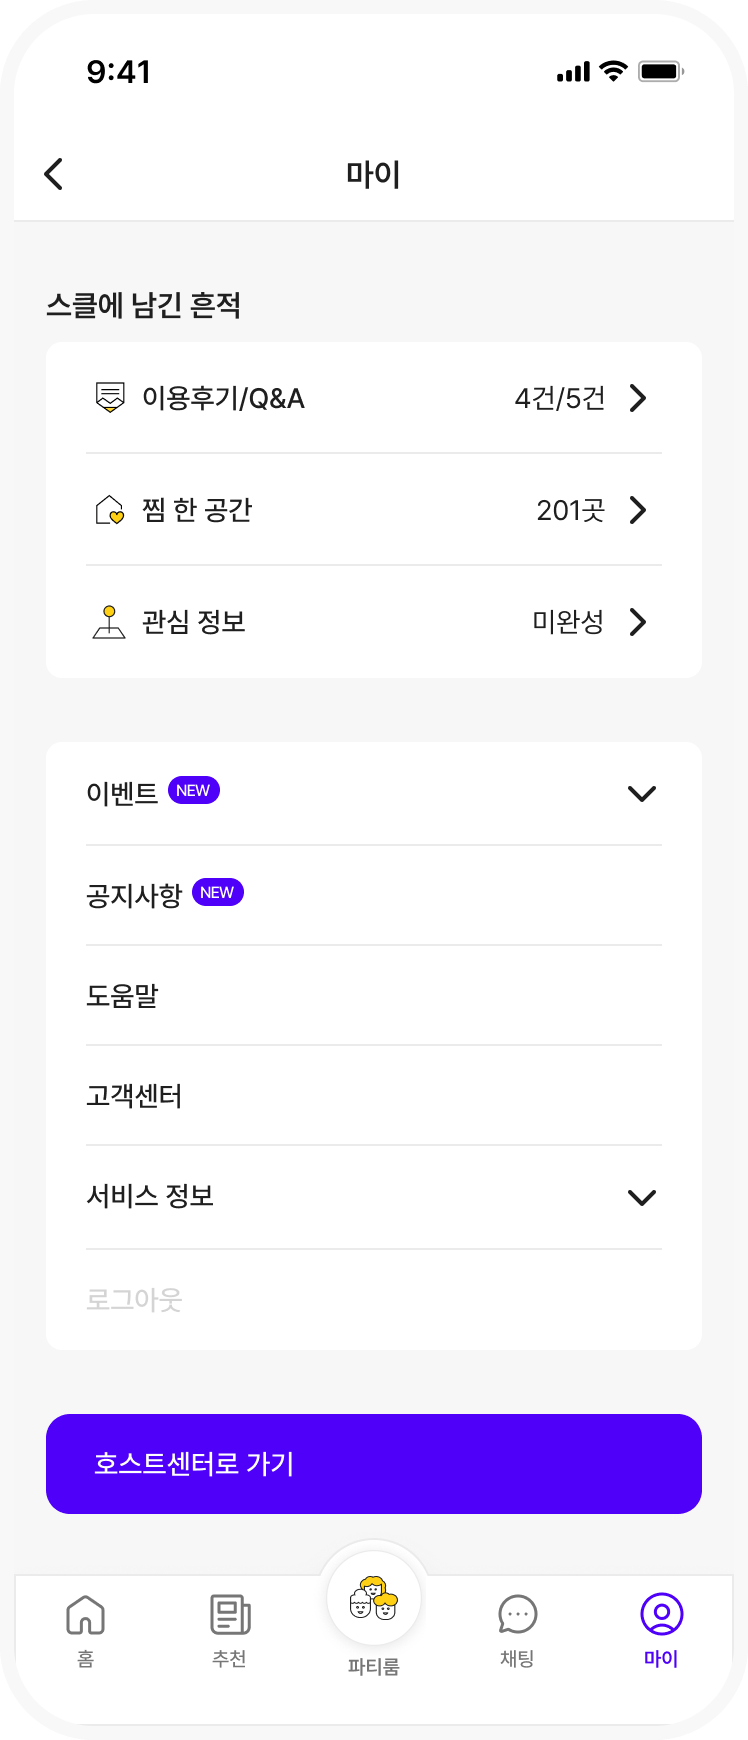Open 찜 한 공간 list arrow

click(x=638, y=510)
